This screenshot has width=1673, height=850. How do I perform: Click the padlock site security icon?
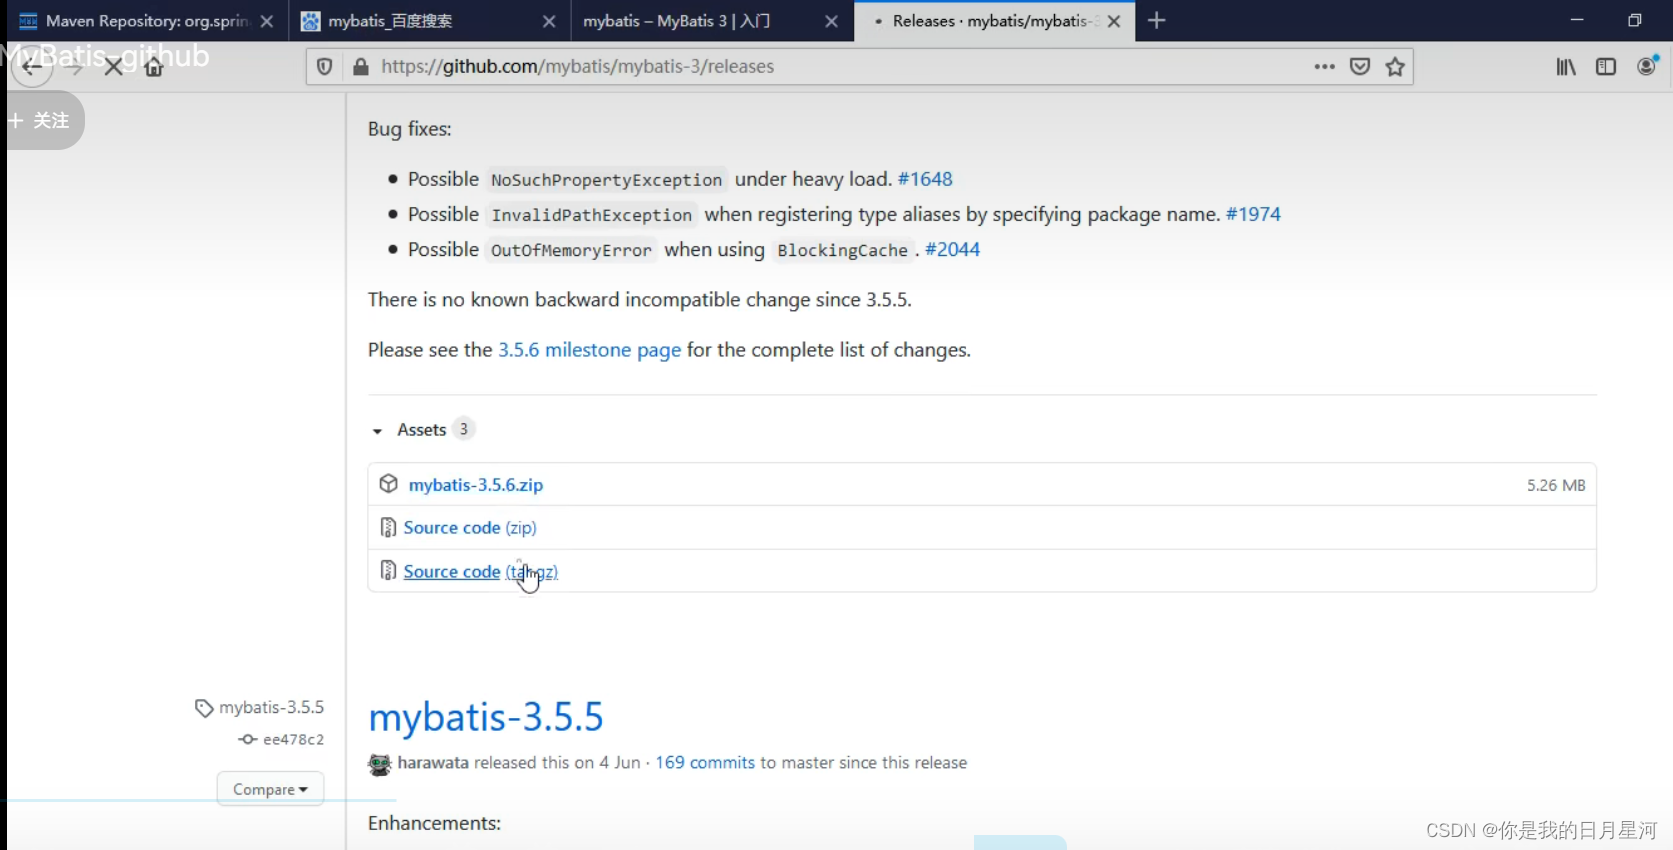360,67
